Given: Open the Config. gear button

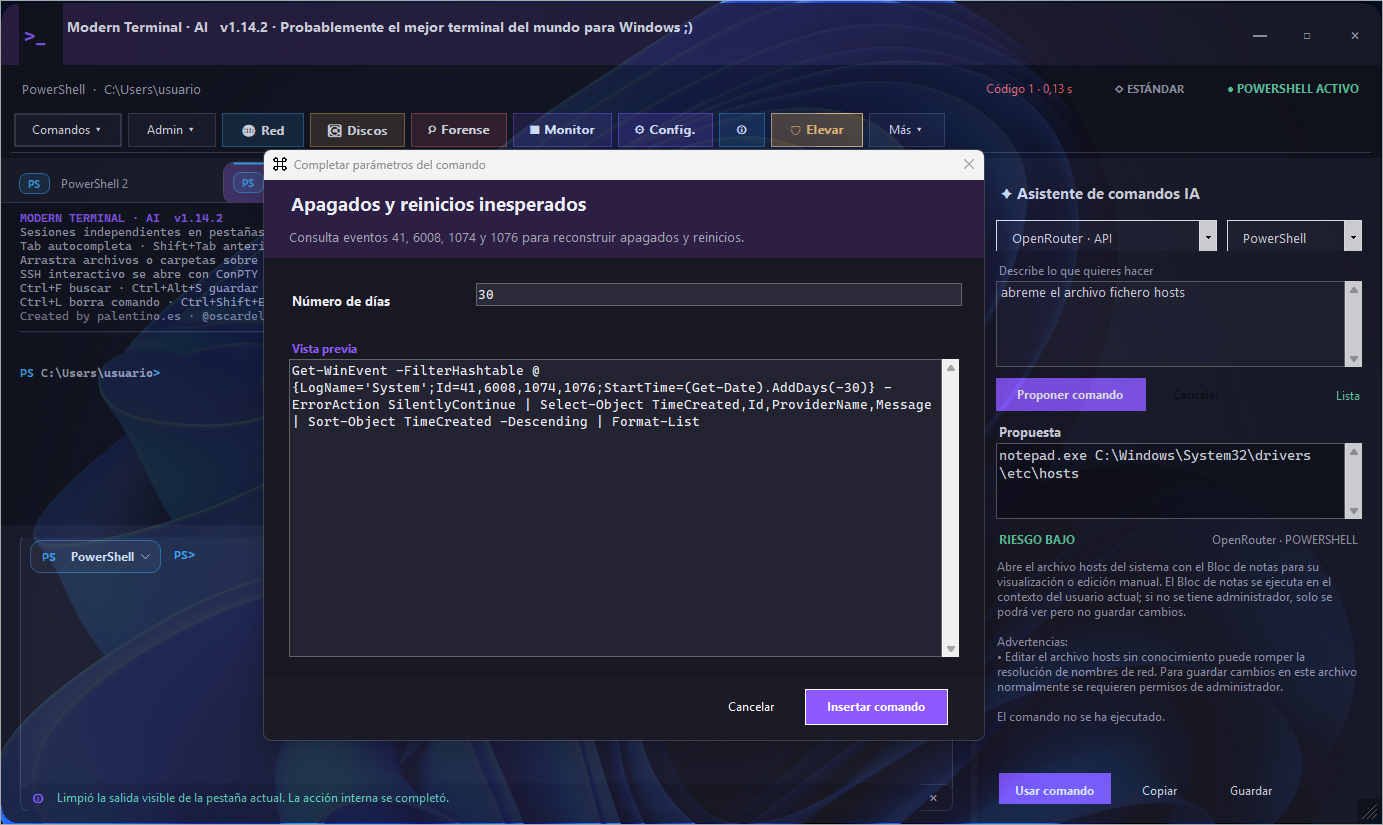Looking at the screenshot, I should click(664, 130).
